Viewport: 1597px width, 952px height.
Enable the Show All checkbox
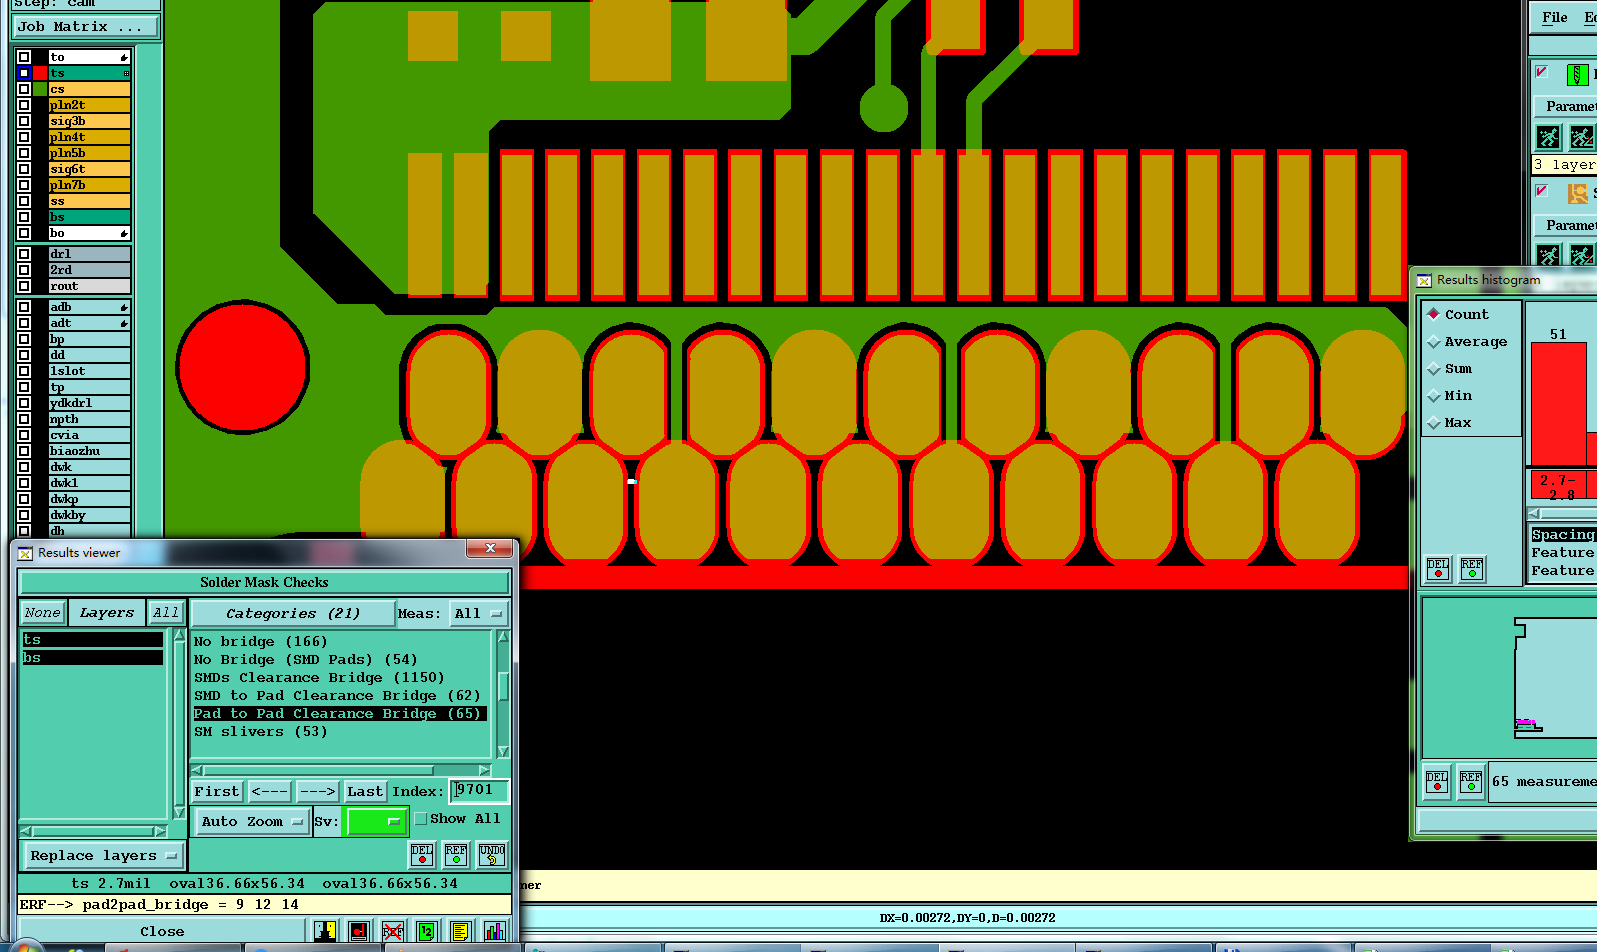coord(421,819)
